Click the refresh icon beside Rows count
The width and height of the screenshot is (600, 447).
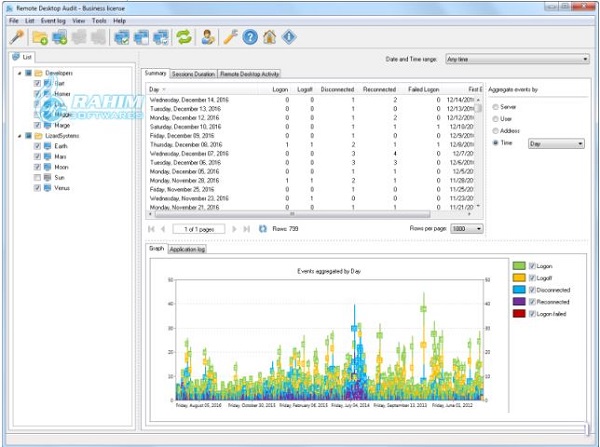[262, 228]
